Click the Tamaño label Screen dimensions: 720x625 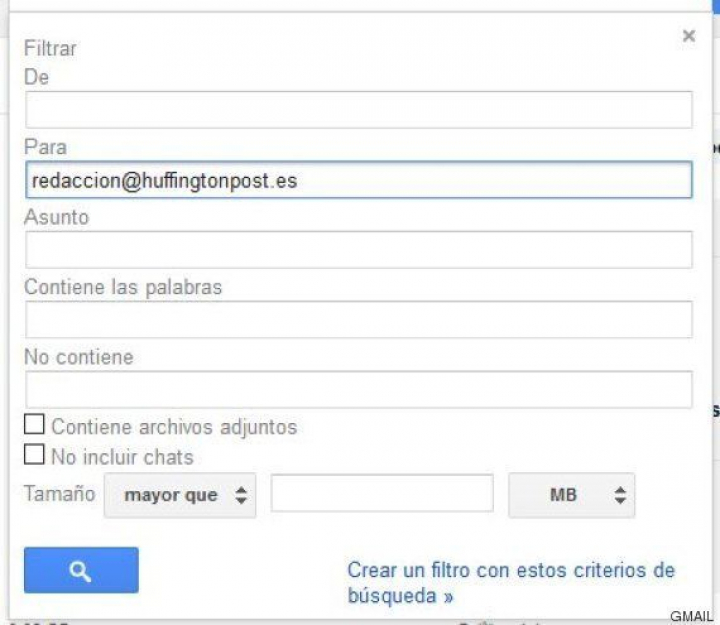pos(59,494)
